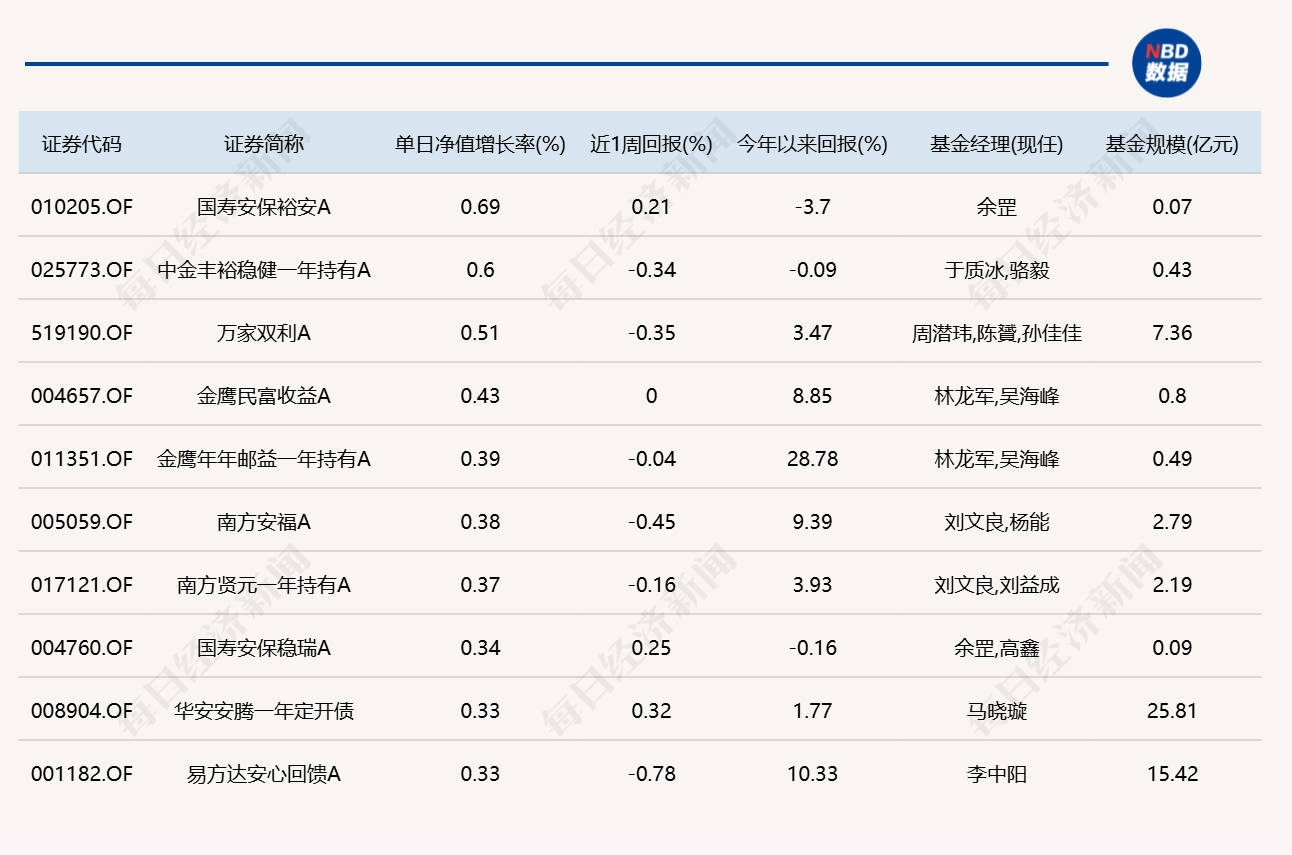
Task: Click fund size 7.36
Action: [1172, 333]
